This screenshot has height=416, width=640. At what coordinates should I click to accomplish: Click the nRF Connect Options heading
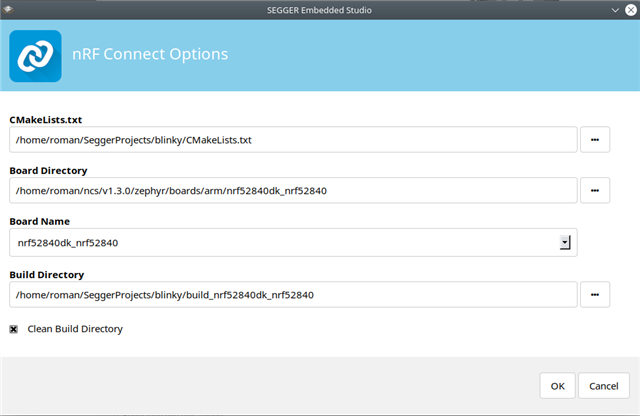click(x=150, y=54)
